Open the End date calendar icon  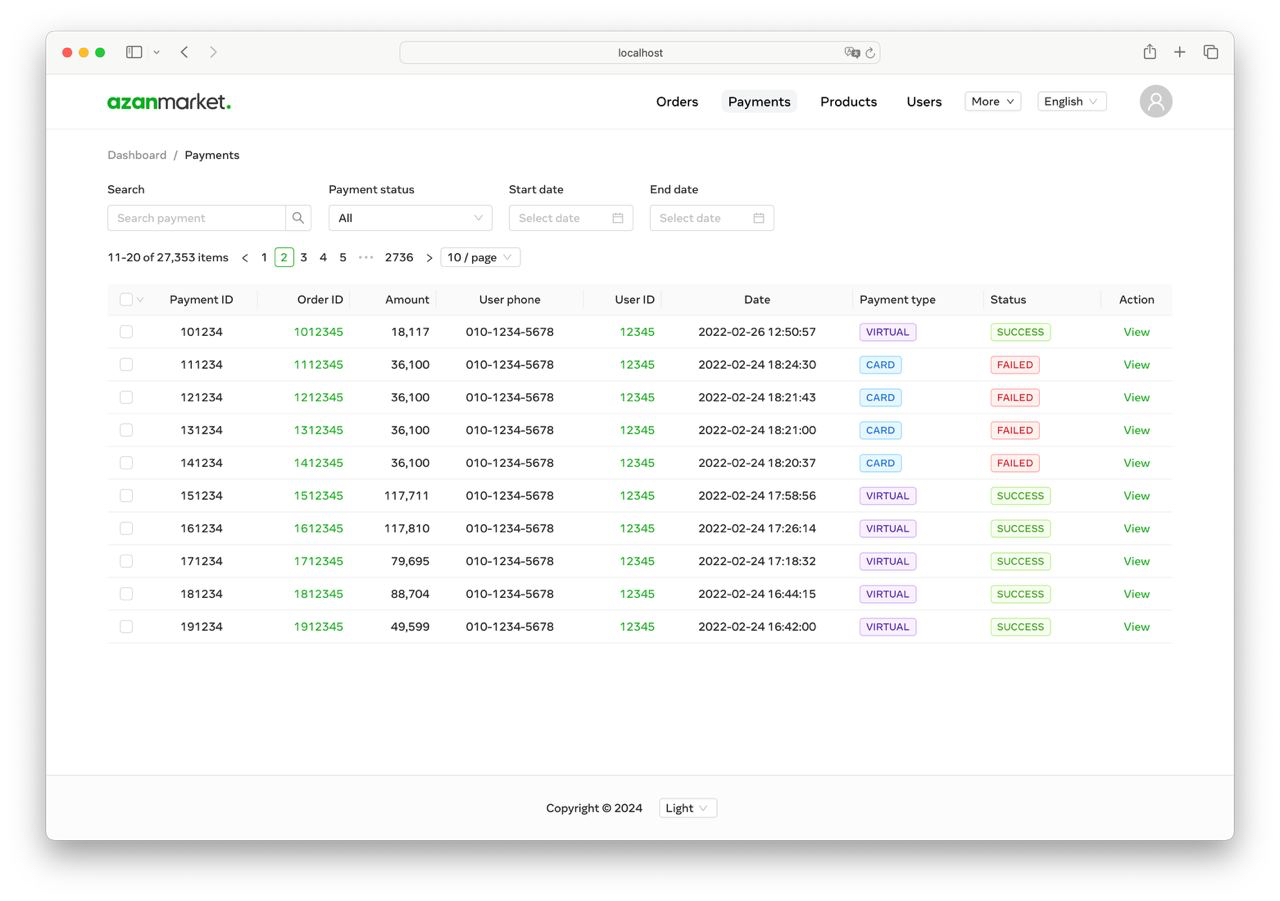[x=759, y=217]
